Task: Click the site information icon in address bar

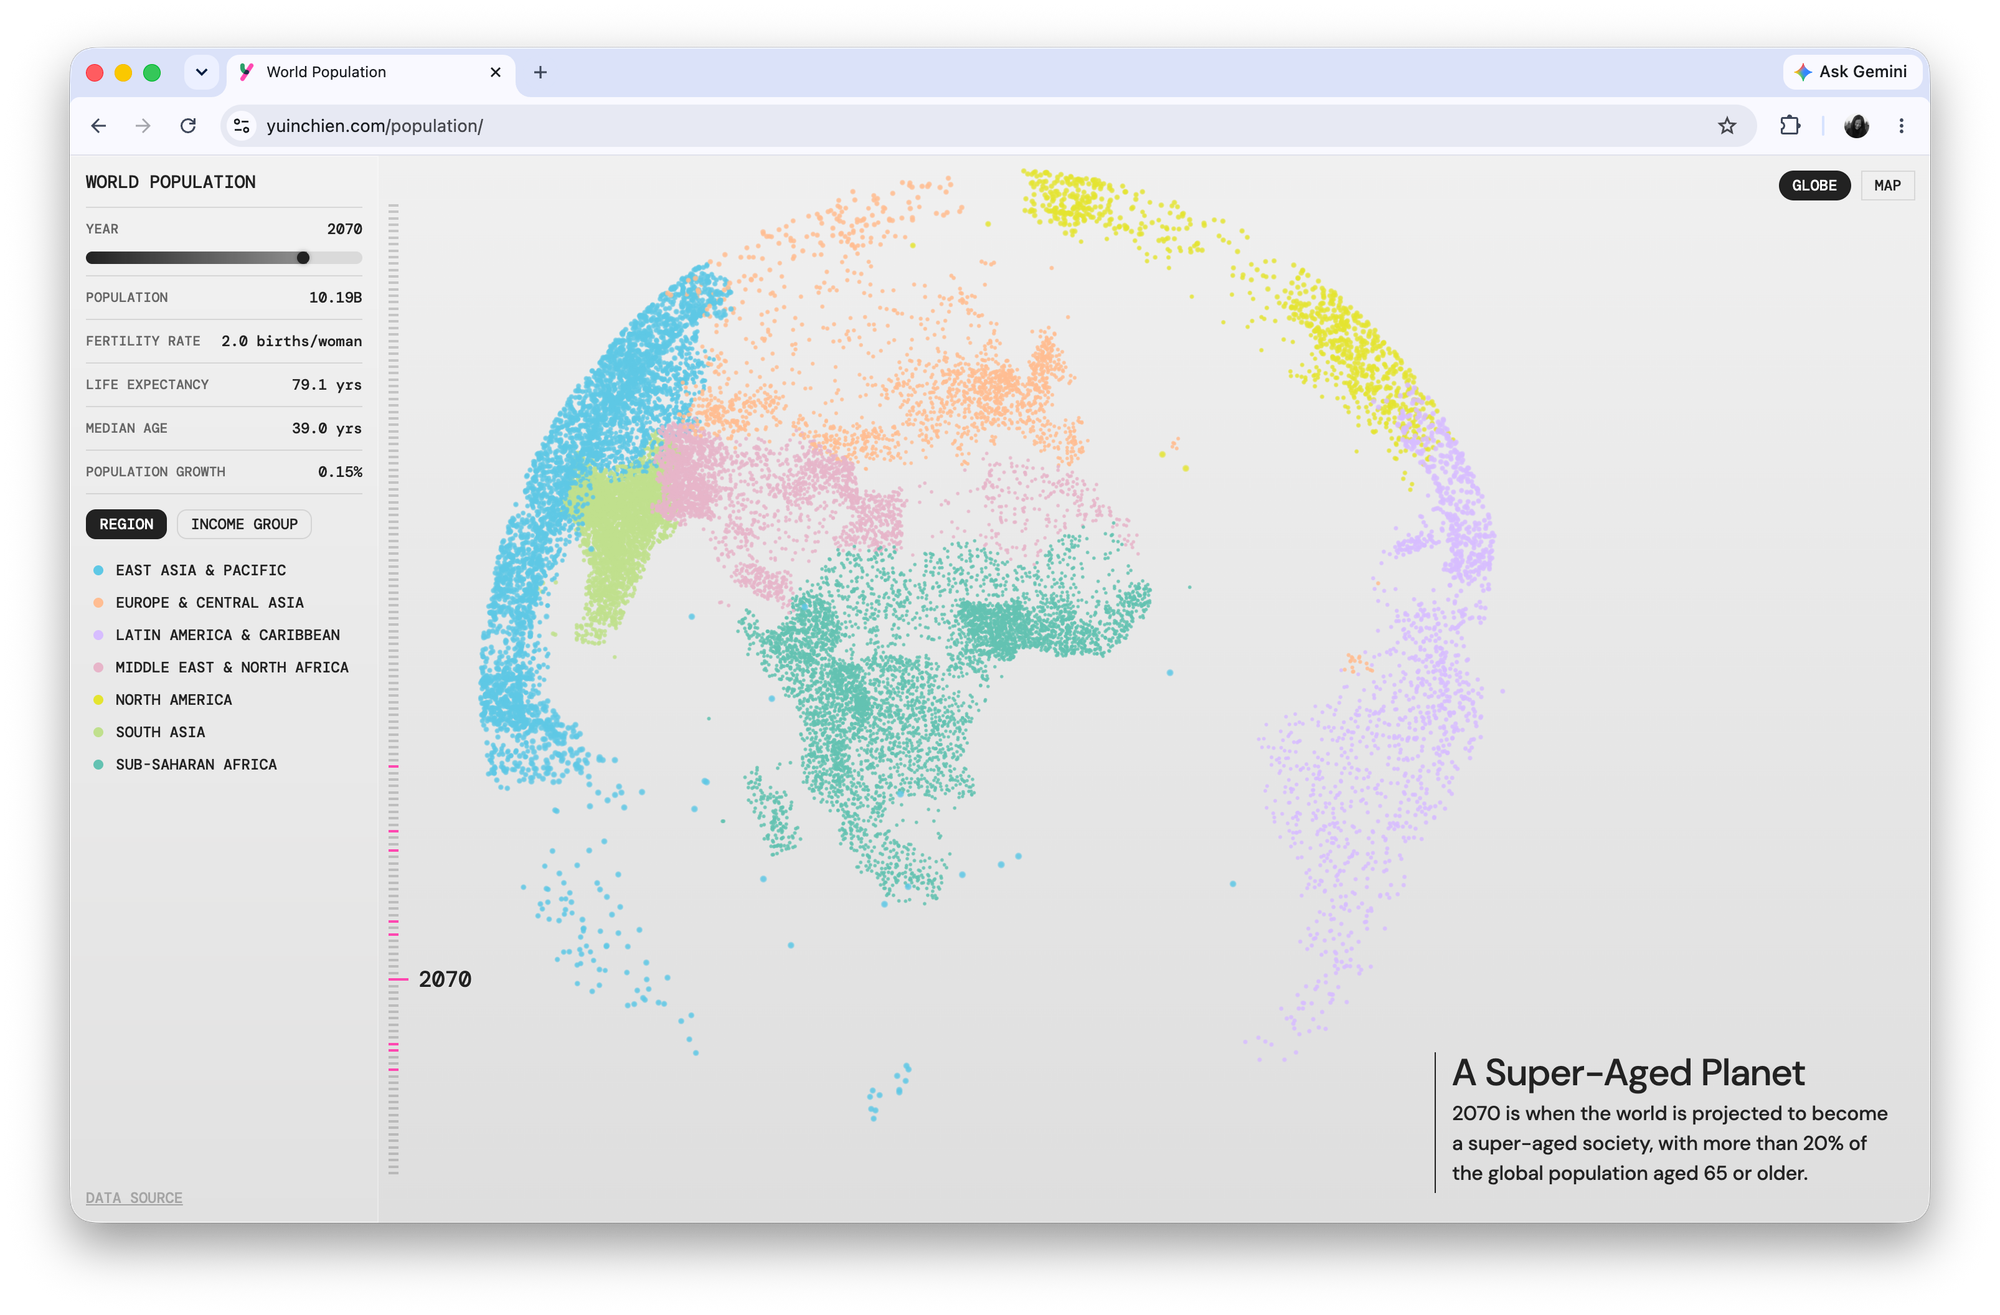Action: (242, 126)
